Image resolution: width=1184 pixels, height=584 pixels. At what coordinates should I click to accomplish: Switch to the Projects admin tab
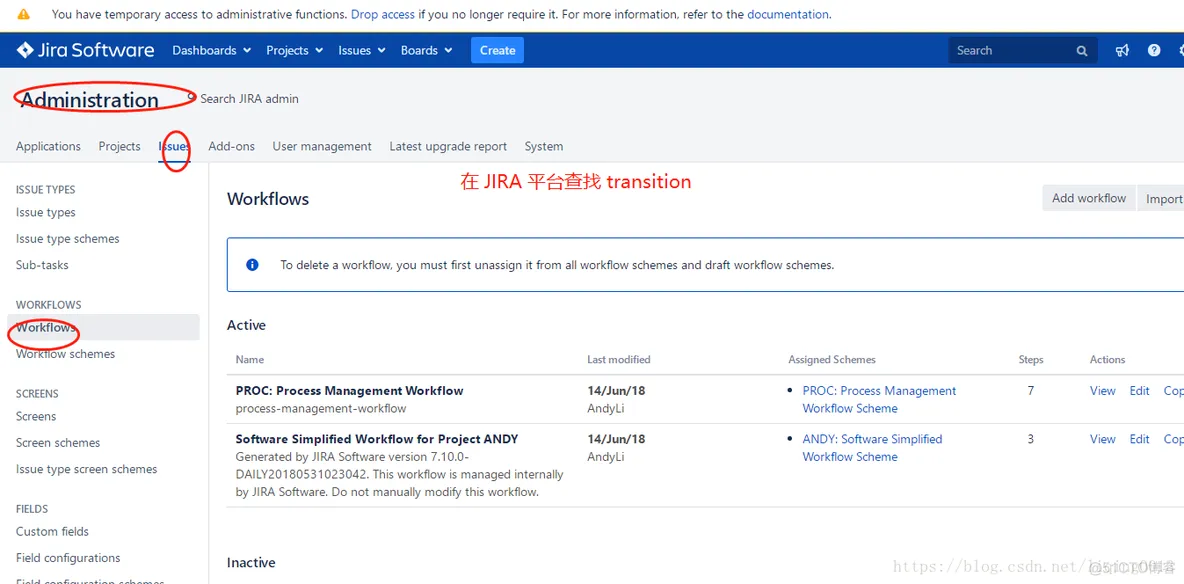(x=119, y=147)
